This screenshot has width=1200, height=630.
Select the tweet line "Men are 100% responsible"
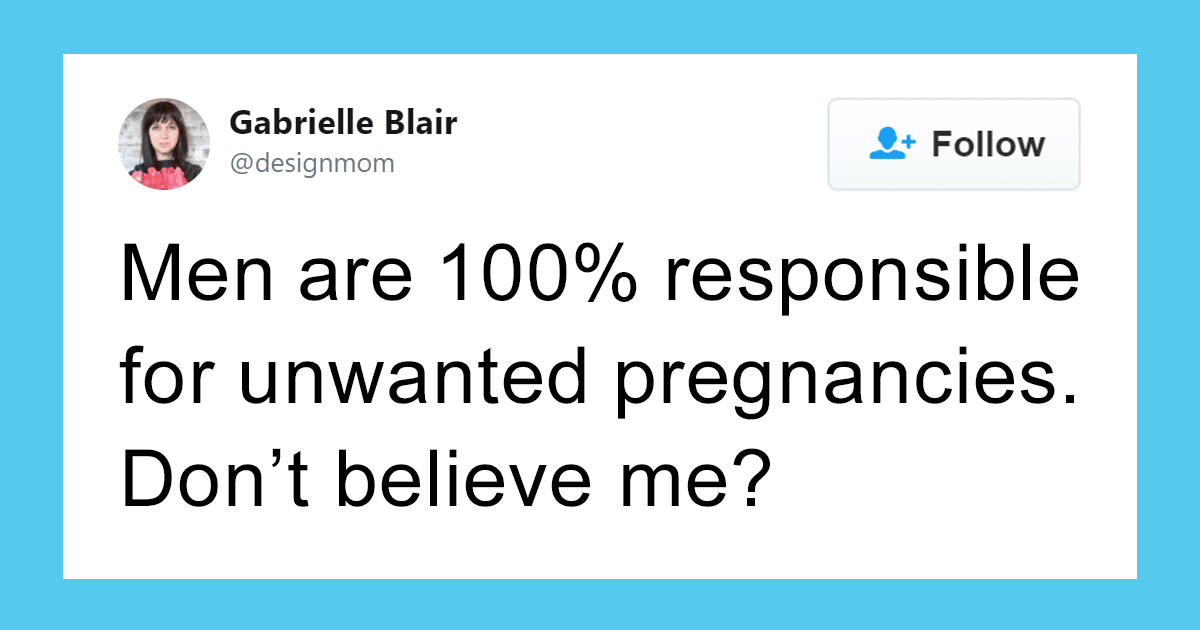click(600, 277)
